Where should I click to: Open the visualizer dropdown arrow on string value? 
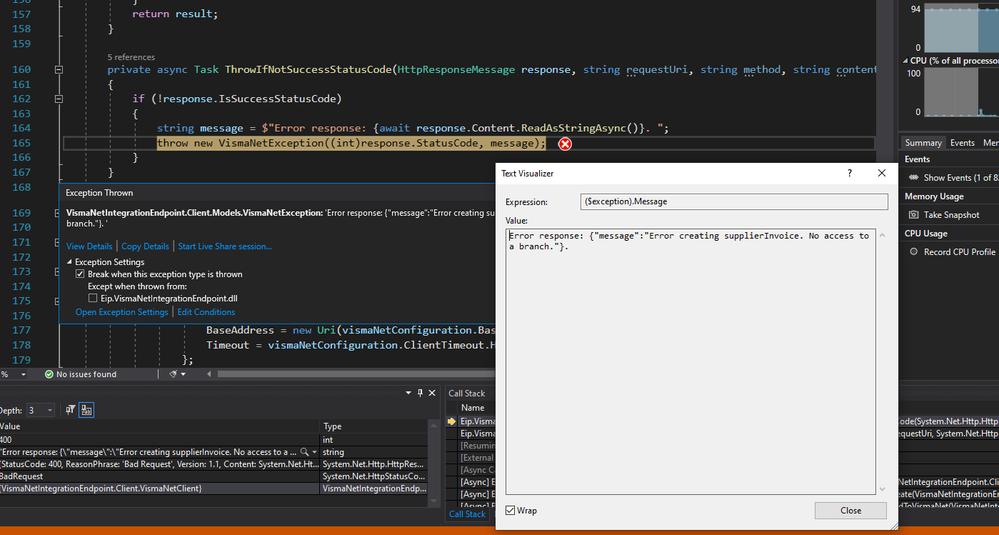click(315, 452)
